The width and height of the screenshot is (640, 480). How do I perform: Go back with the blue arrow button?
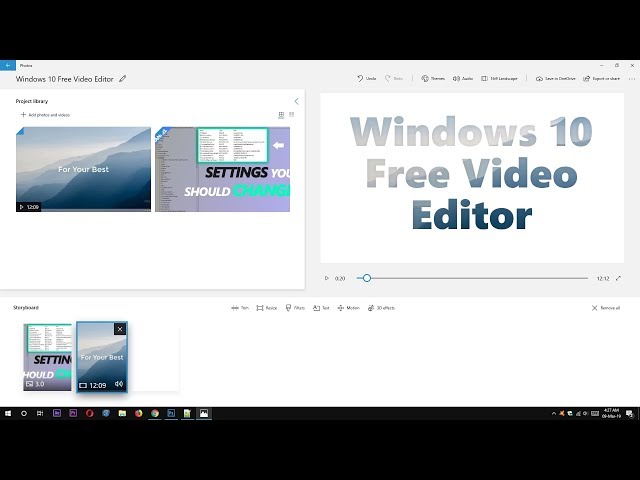(x=8, y=65)
